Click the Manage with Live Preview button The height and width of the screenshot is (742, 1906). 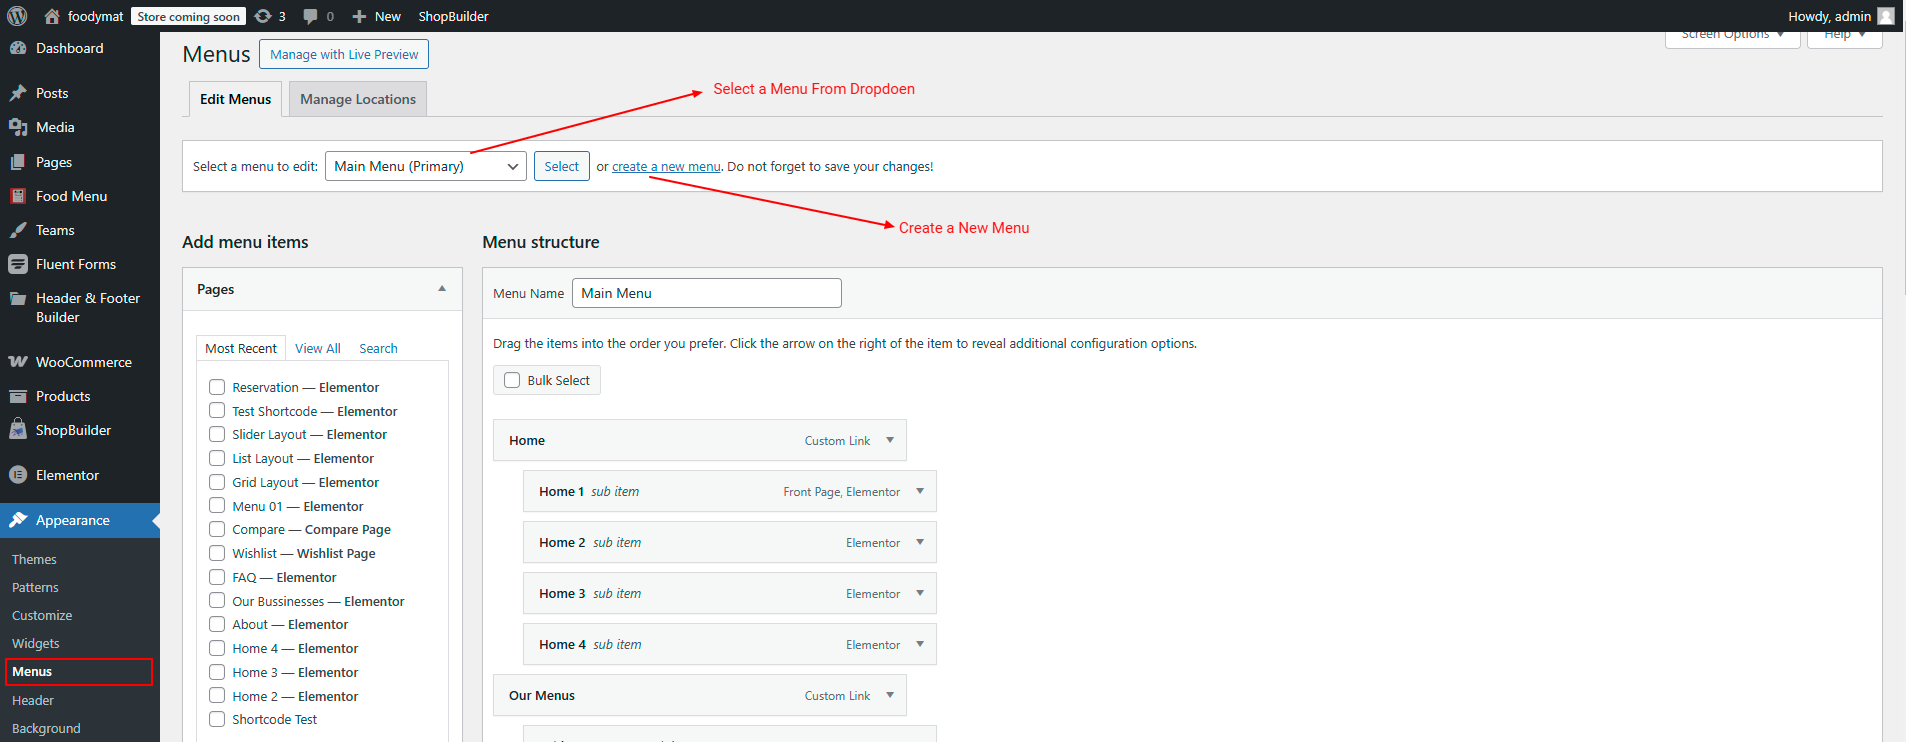[344, 54]
